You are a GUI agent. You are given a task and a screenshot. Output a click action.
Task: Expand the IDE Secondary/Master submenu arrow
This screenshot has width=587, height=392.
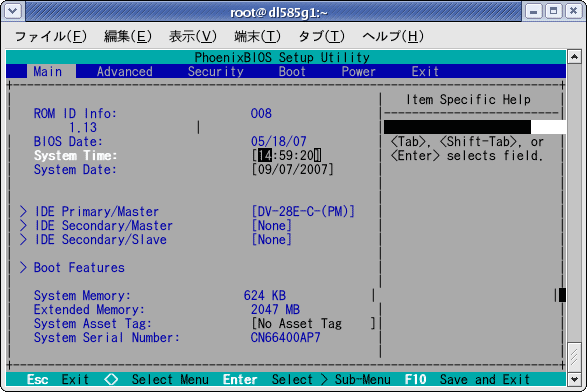pyautogui.click(x=23, y=226)
